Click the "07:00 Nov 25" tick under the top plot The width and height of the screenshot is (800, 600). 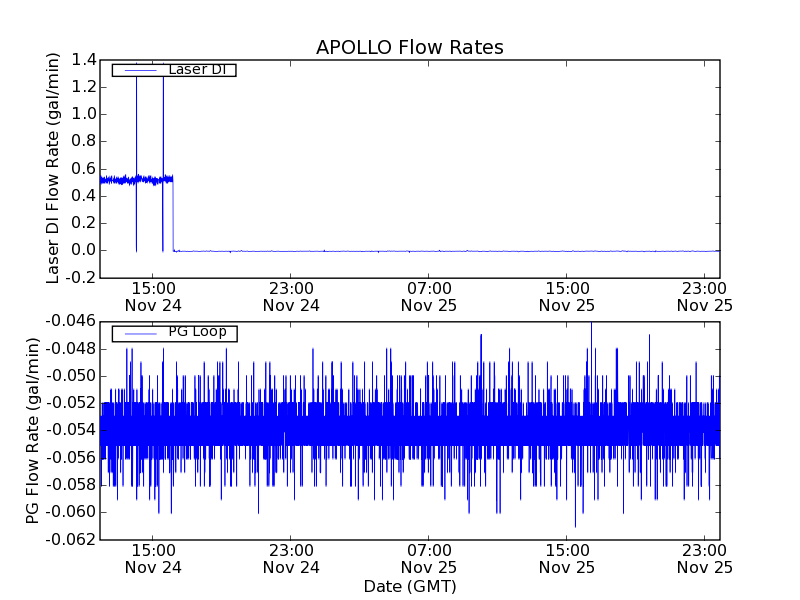(x=429, y=296)
